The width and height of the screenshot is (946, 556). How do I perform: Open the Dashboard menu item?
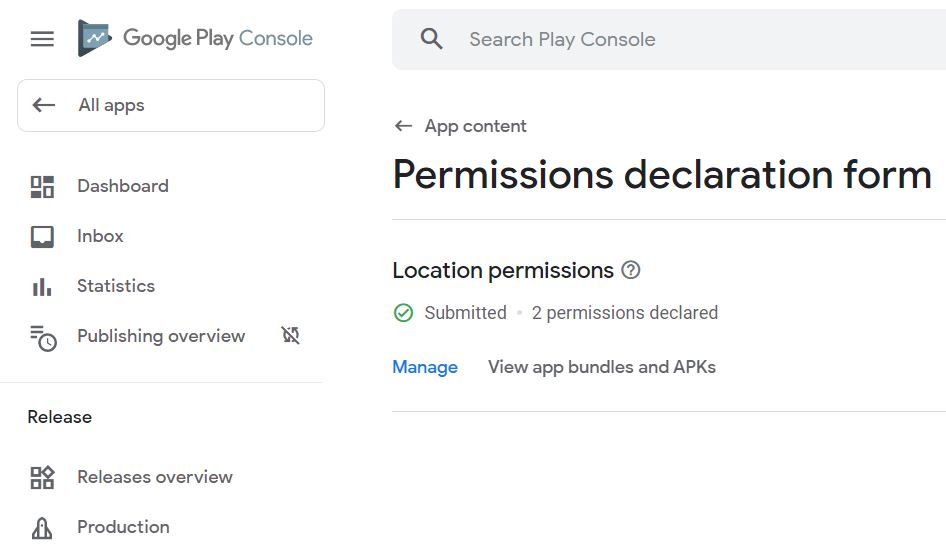(123, 186)
